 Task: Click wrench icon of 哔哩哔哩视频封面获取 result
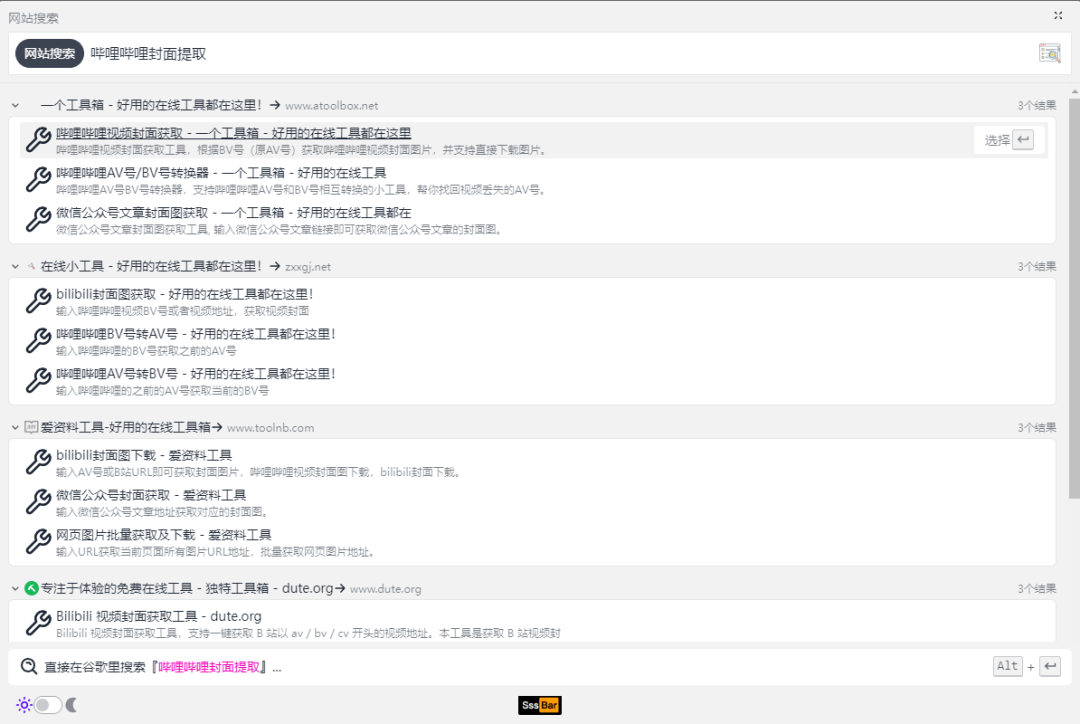point(38,140)
